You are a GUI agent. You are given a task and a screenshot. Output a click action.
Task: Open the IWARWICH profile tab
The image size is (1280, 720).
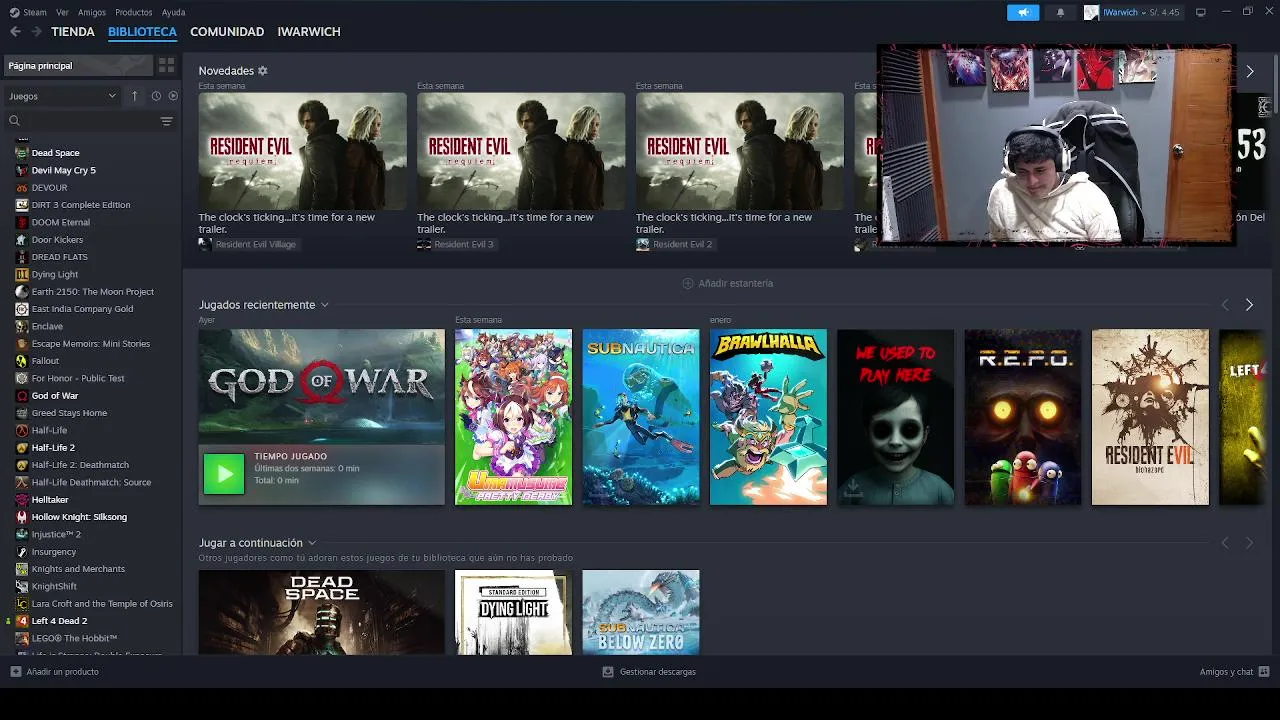[309, 32]
